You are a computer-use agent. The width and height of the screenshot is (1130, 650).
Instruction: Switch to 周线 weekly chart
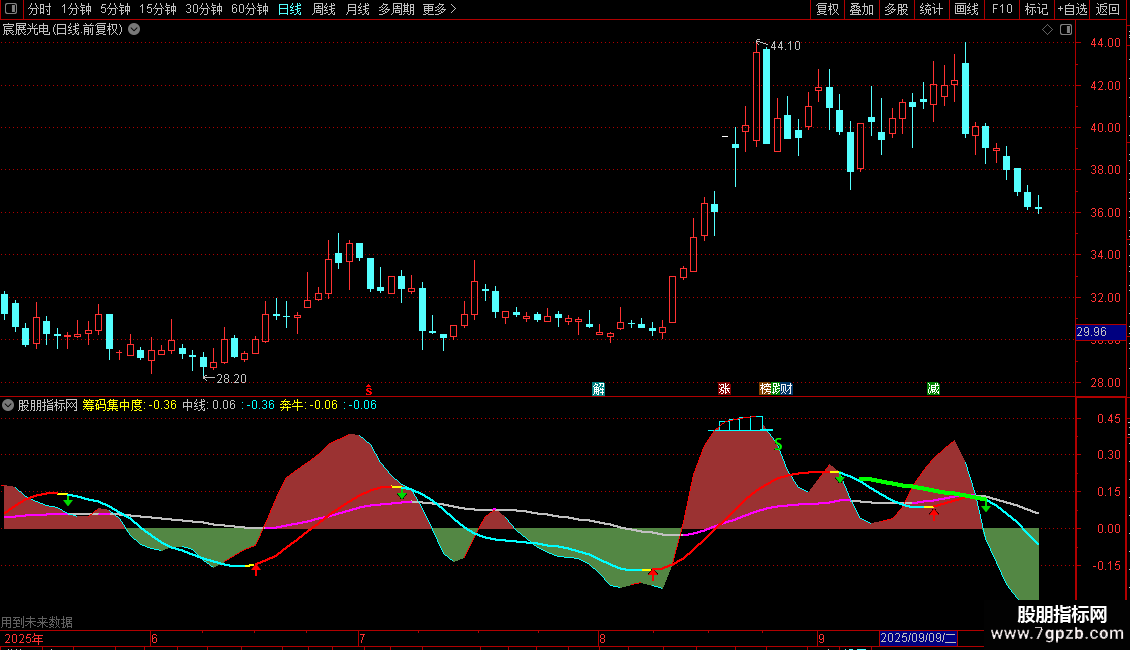click(324, 9)
